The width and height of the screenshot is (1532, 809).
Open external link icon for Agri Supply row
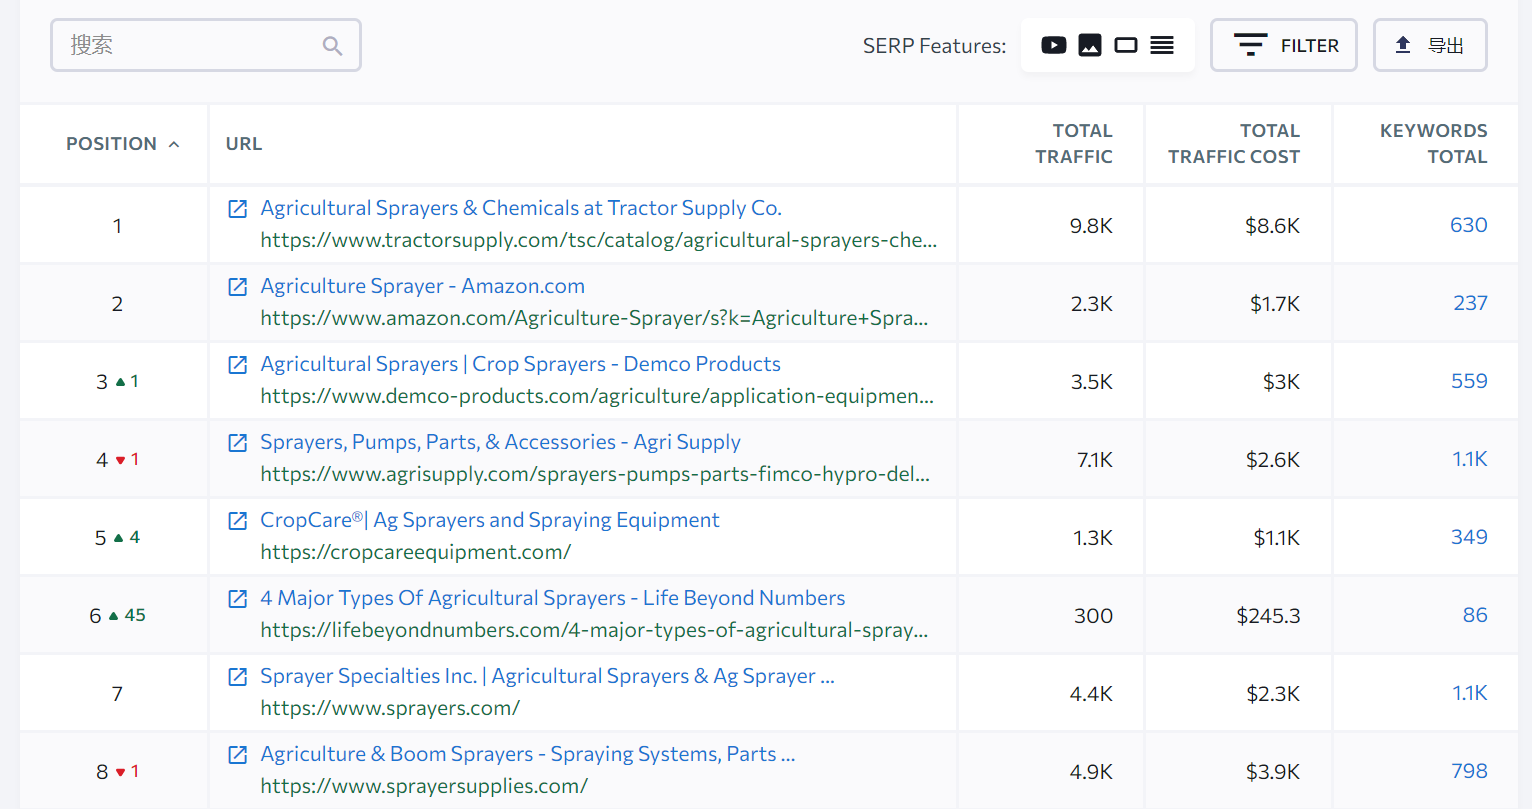click(238, 442)
